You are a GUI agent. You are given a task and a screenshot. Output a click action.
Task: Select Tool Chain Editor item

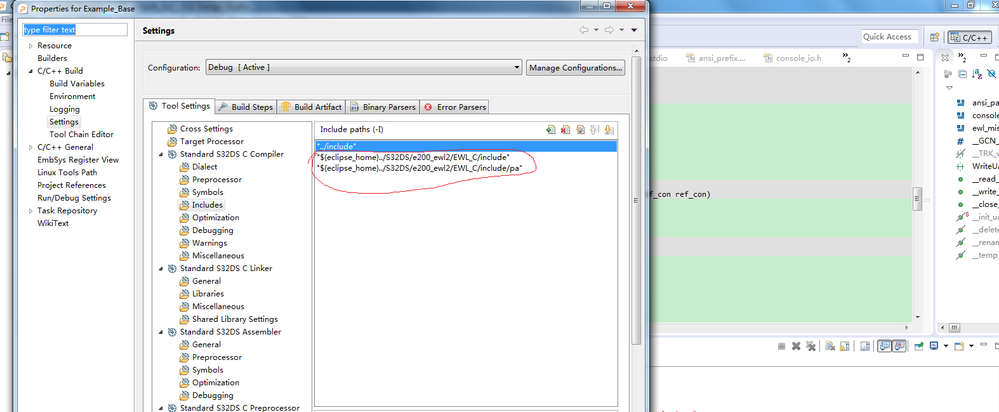(82, 134)
